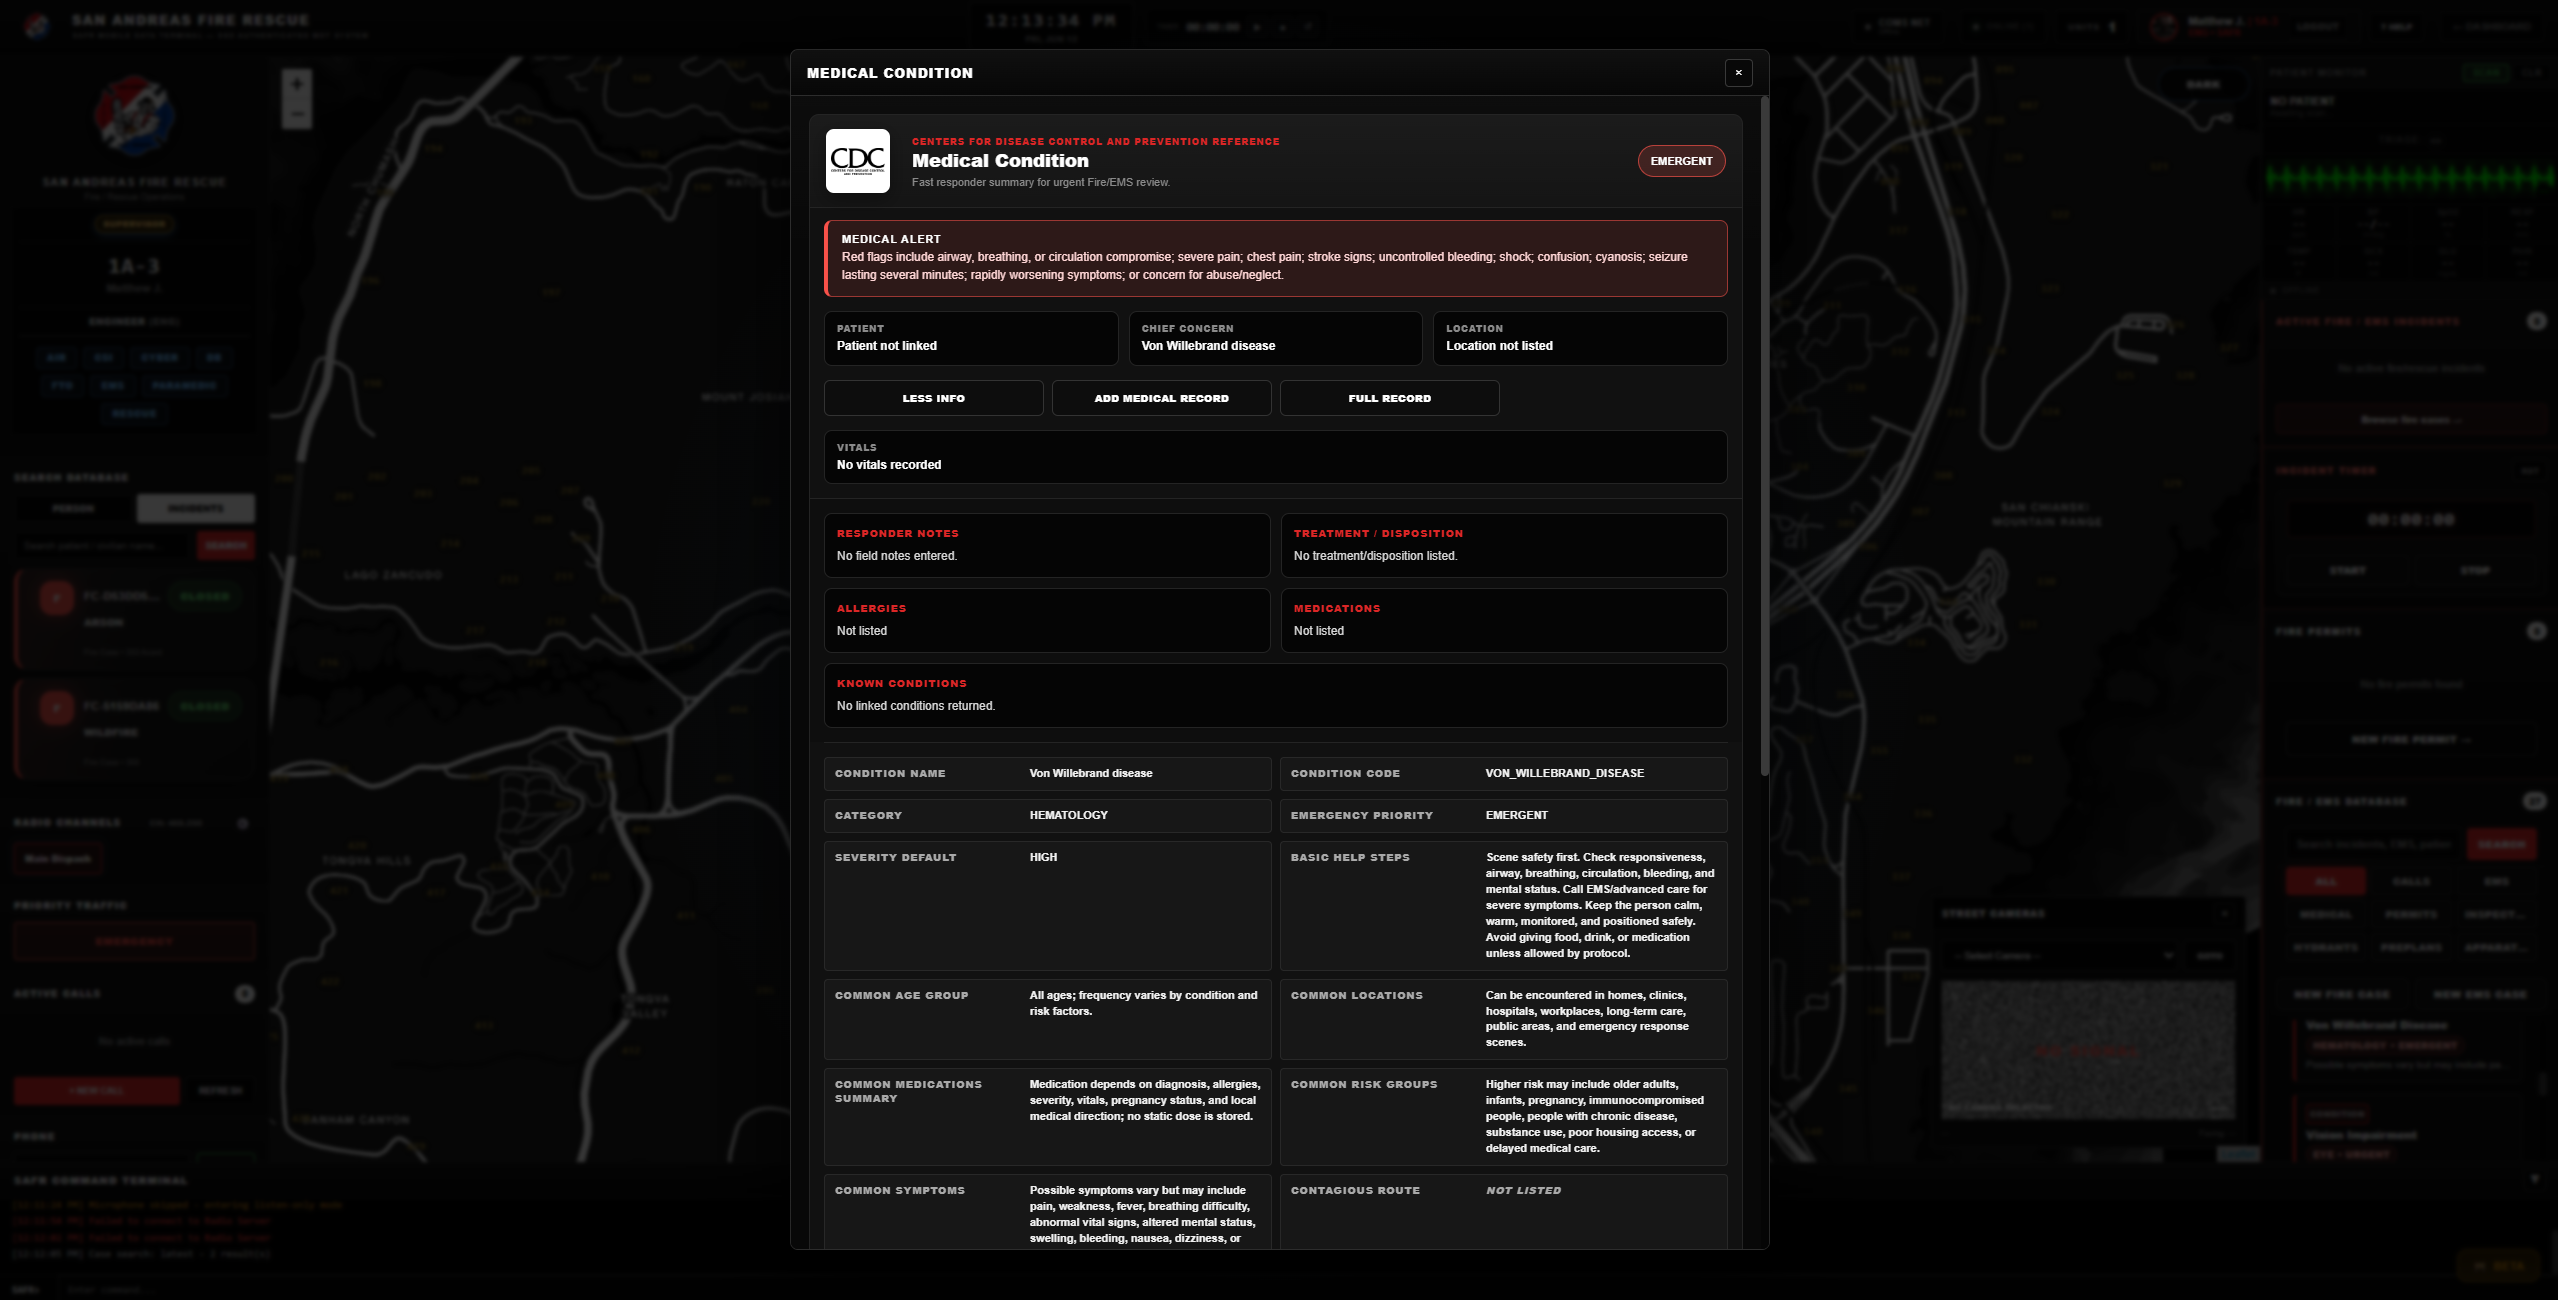Click the map zoom out minus icon

[x=297, y=114]
